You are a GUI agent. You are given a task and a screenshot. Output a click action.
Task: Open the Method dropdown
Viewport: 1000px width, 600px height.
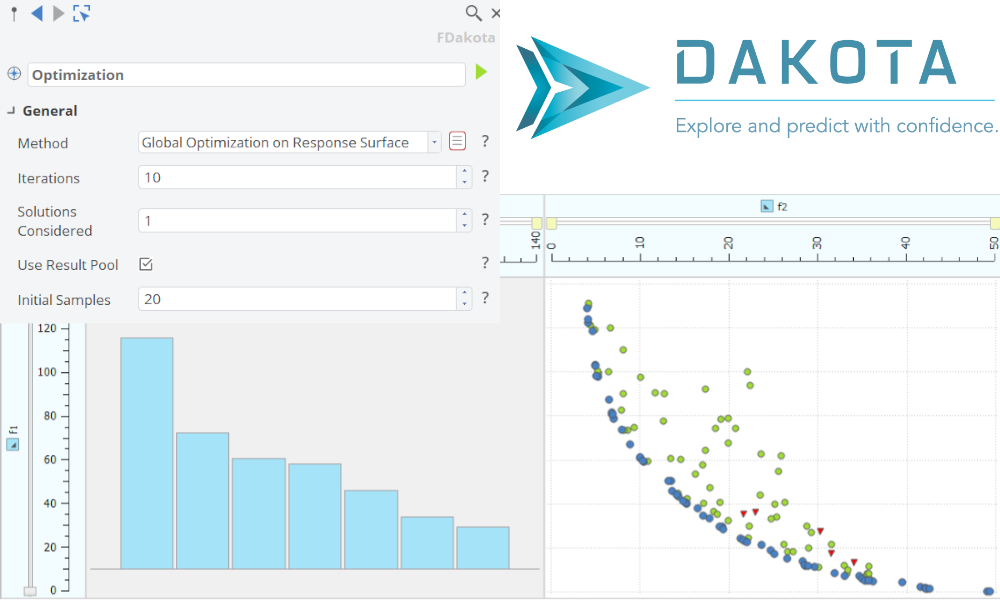[434, 142]
